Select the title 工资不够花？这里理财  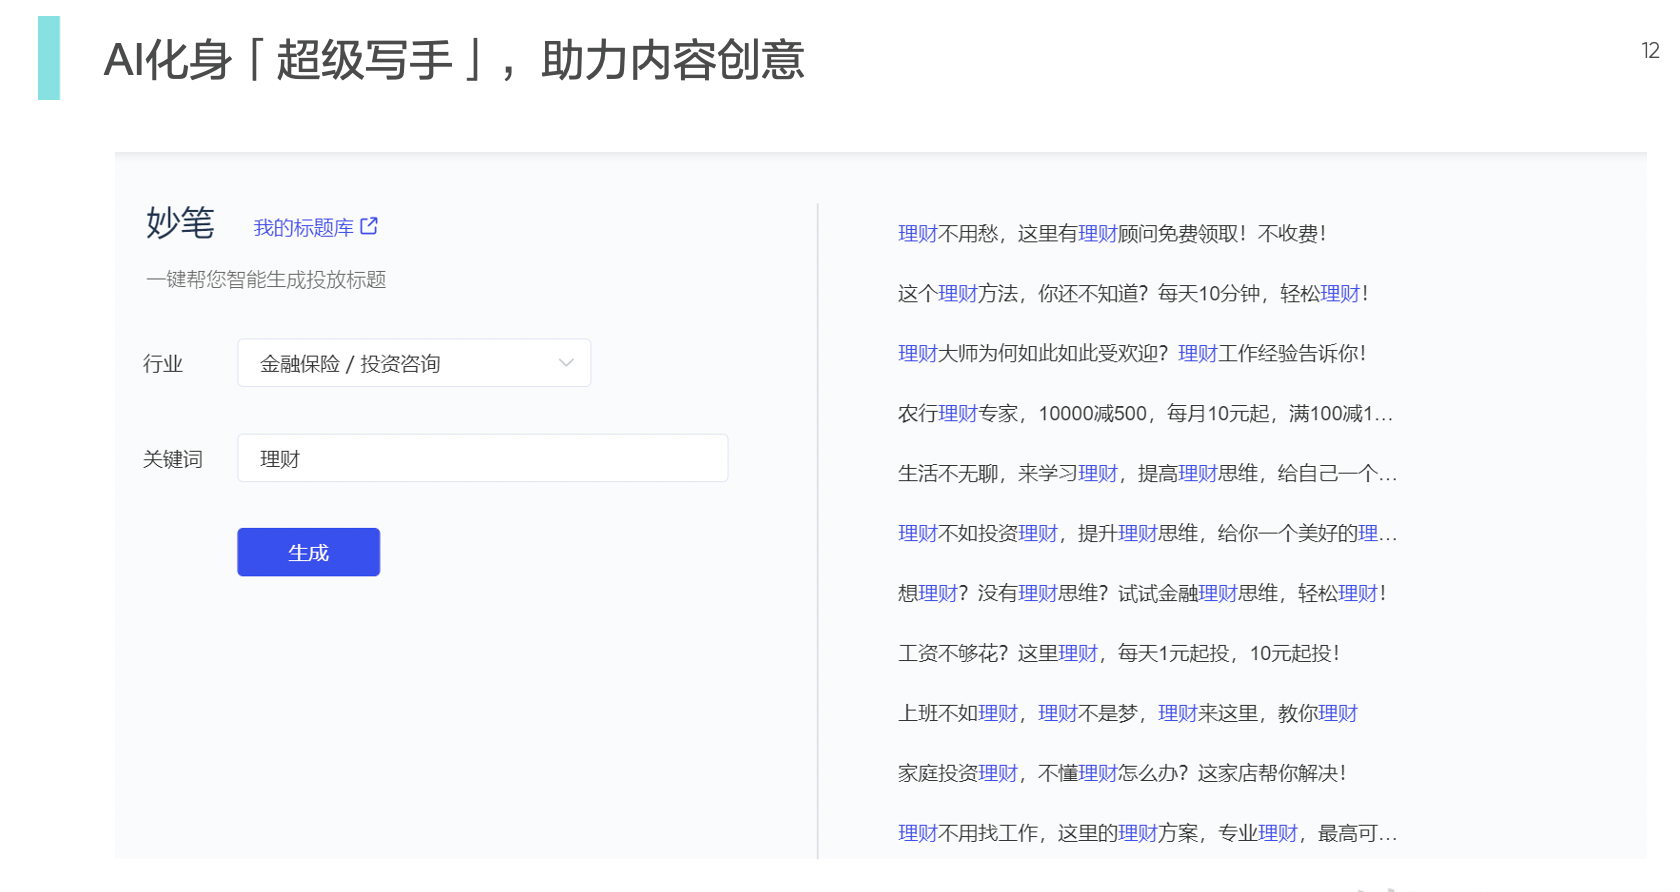pyautogui.click(x=1118, y=654)
